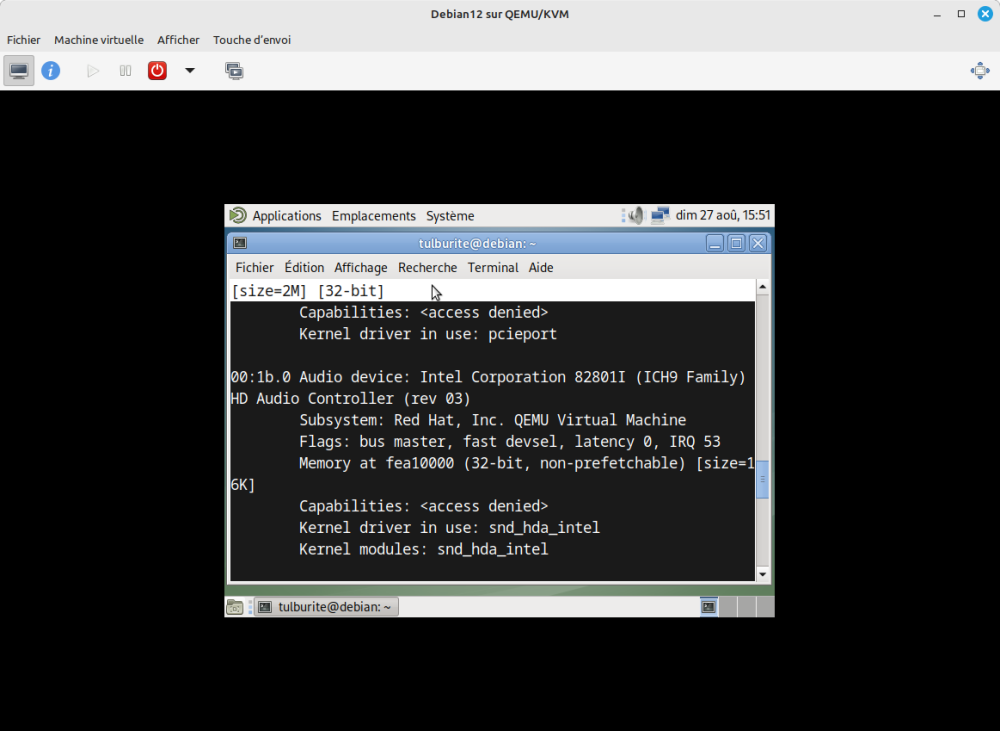This screenshot has width=1000, height=731.
Task: Click the '[size=2M] [32-bit]' line
Action: click(x=308, y=291)
